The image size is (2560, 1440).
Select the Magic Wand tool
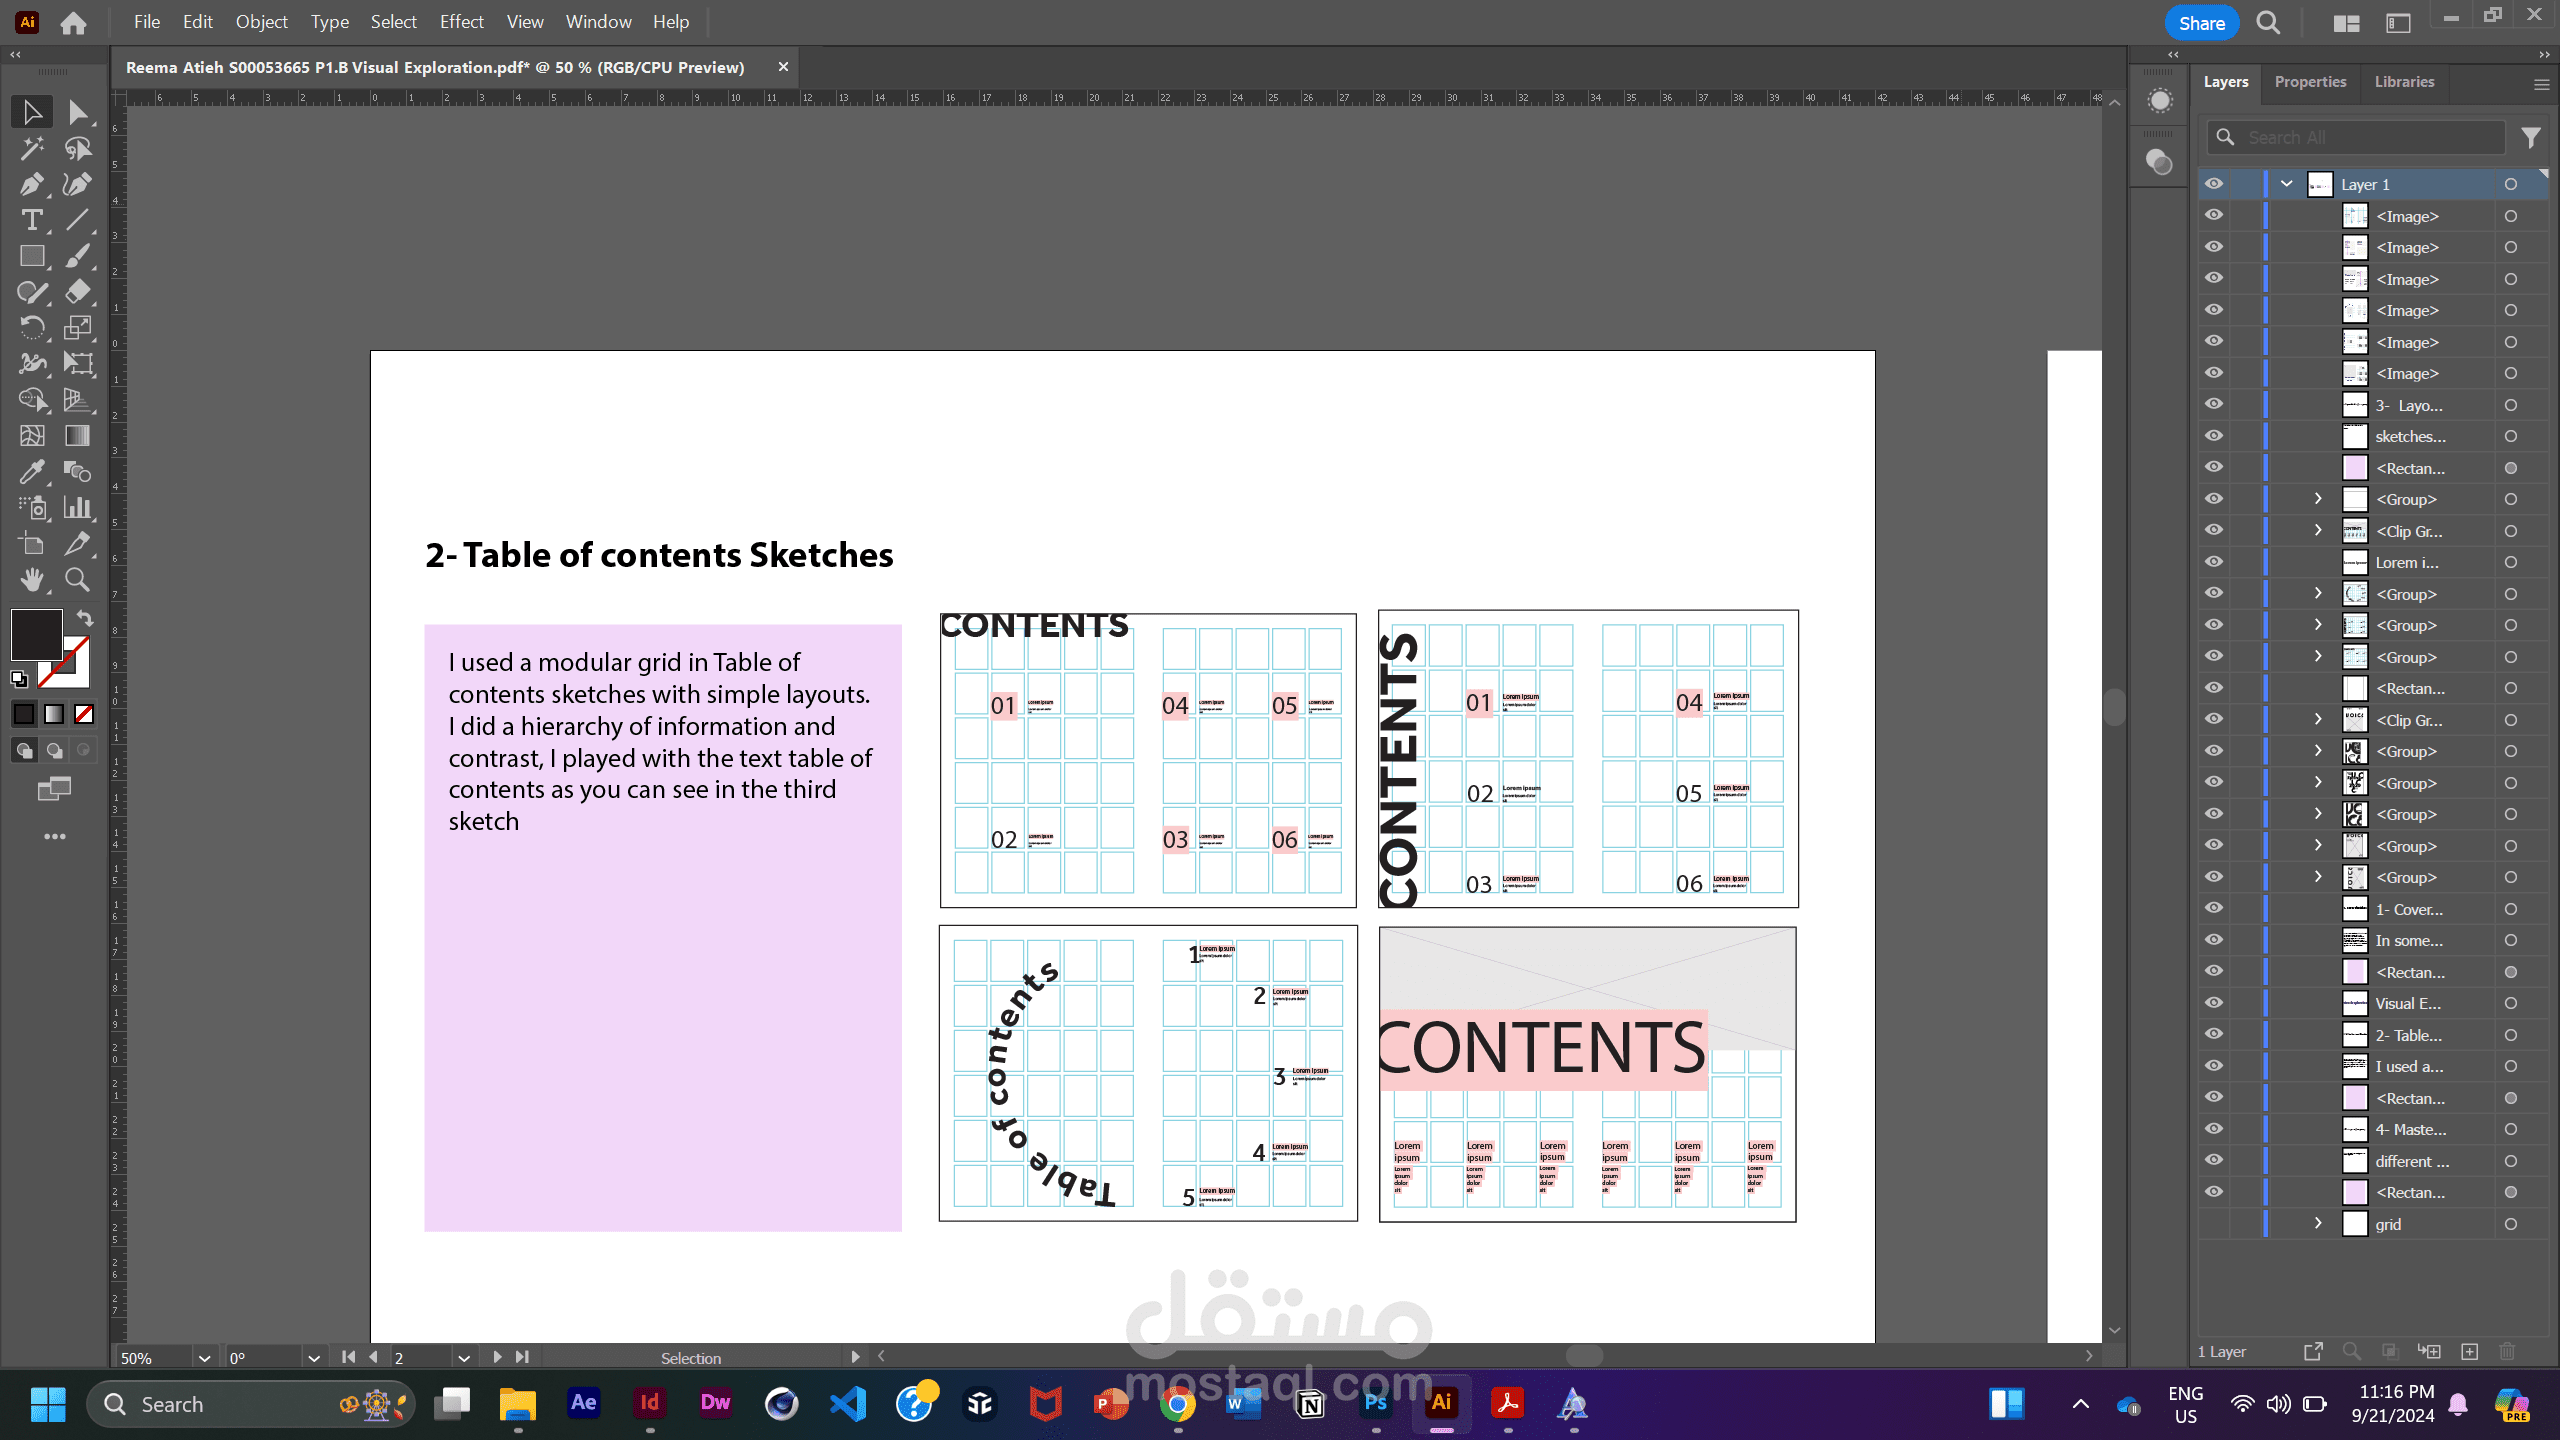[31, 148]
